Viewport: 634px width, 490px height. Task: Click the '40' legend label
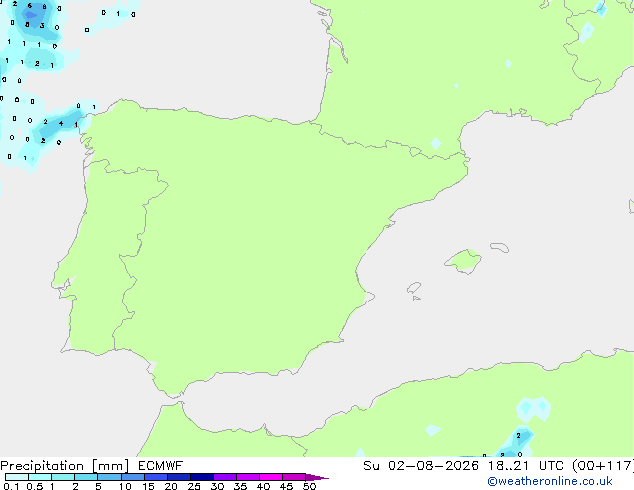[x=263, y=486]
